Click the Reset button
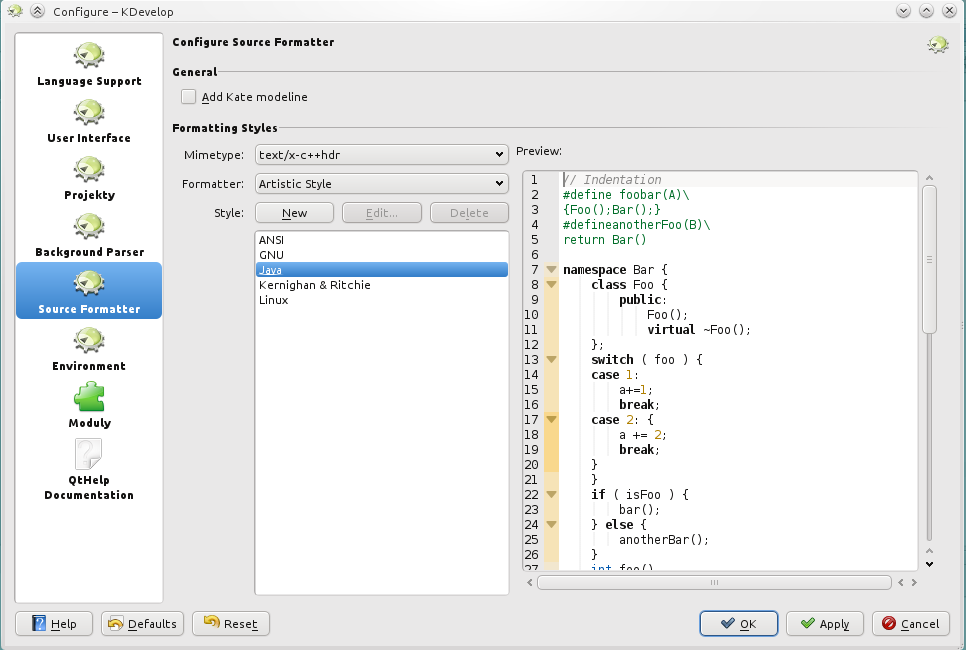 pos(231,624)
